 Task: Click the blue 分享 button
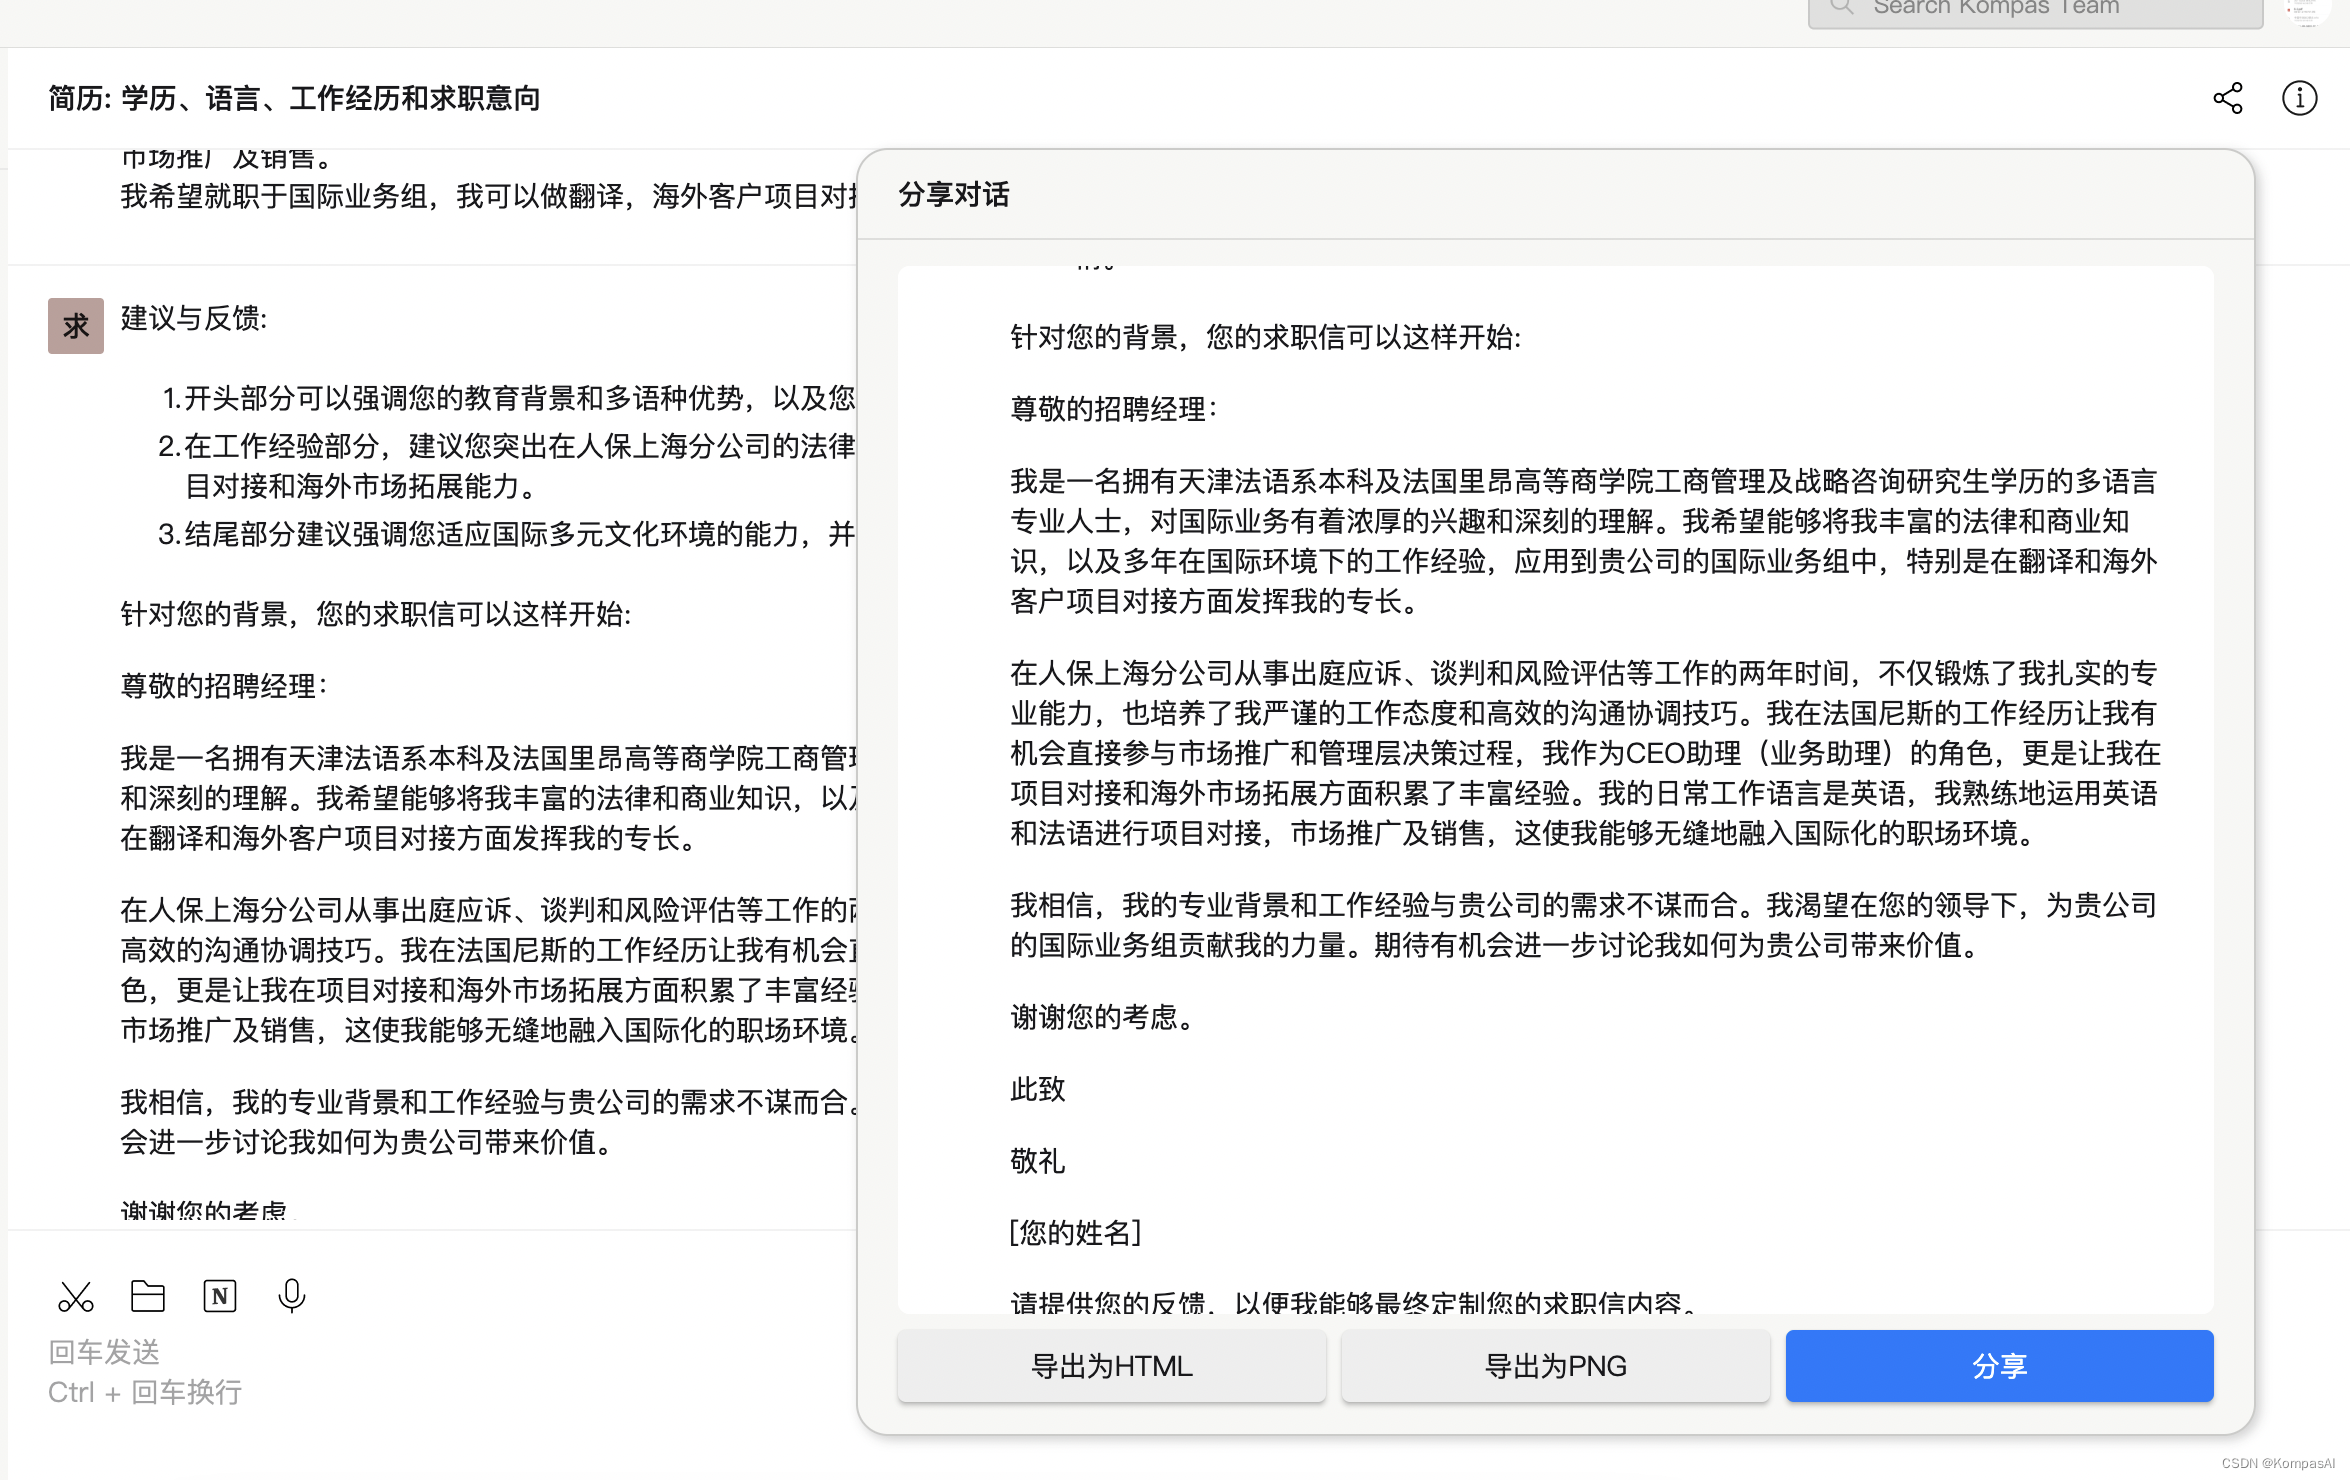coord(1999,1366)
